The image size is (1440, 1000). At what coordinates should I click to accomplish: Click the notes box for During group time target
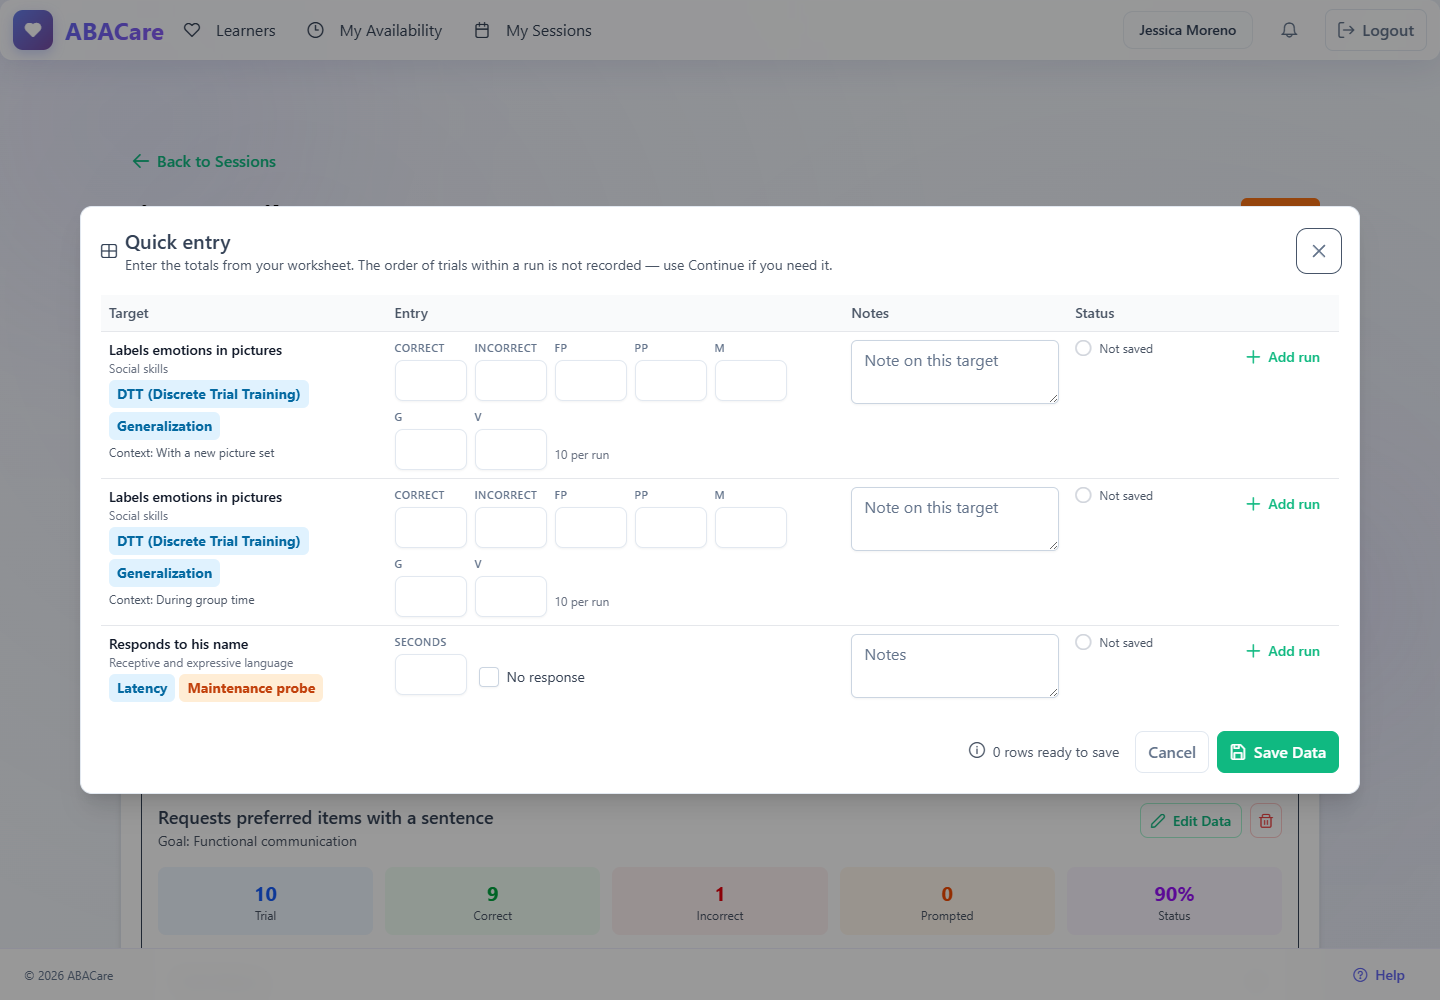[x=955, y=519]
